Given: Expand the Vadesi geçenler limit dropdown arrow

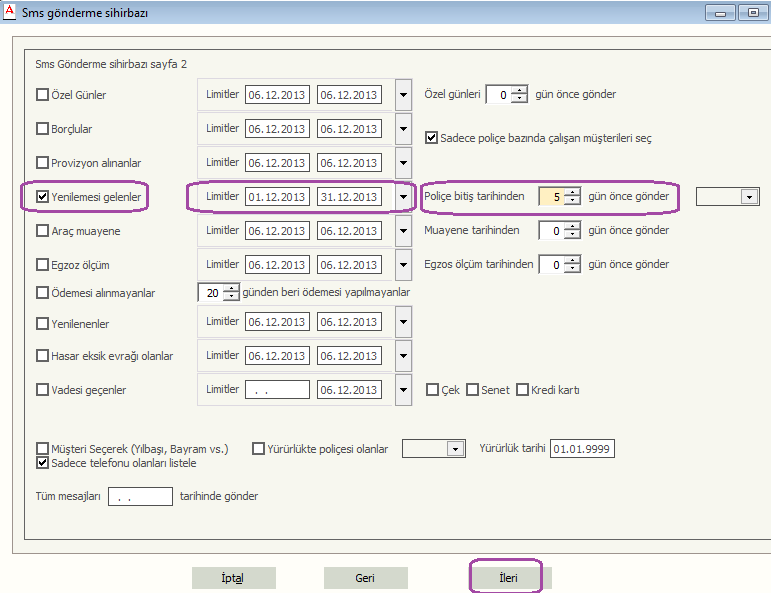Looking at the screenshot, I should (x=403, y=390).
